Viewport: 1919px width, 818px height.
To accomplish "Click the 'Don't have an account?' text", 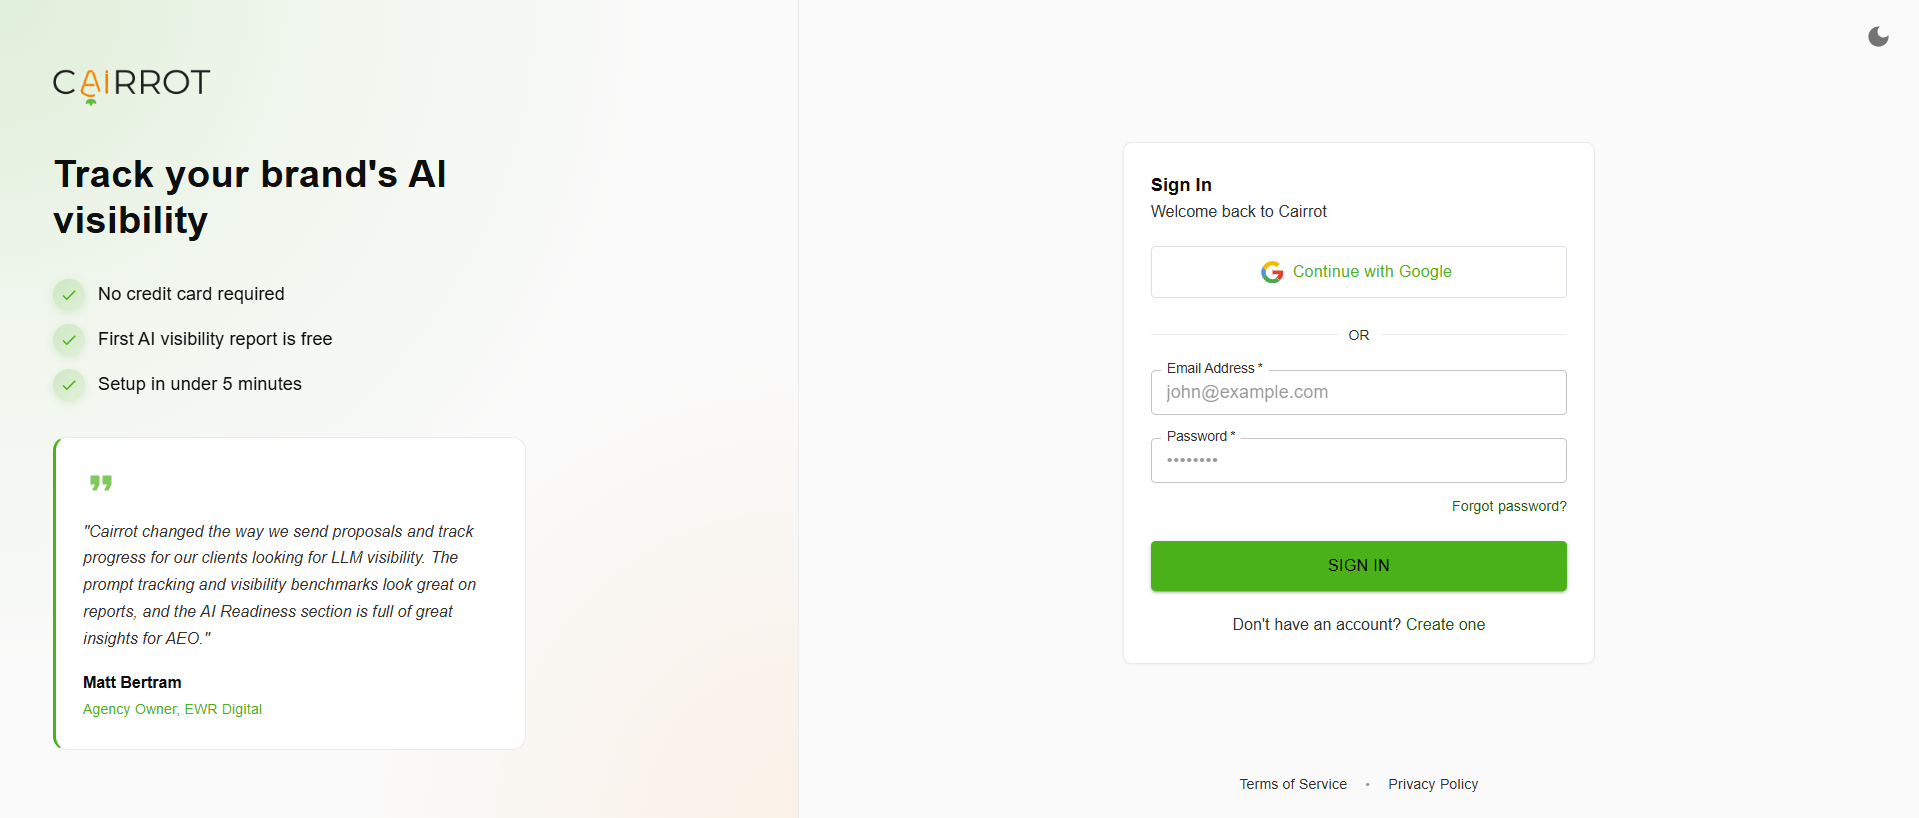I will (1315, 624).
